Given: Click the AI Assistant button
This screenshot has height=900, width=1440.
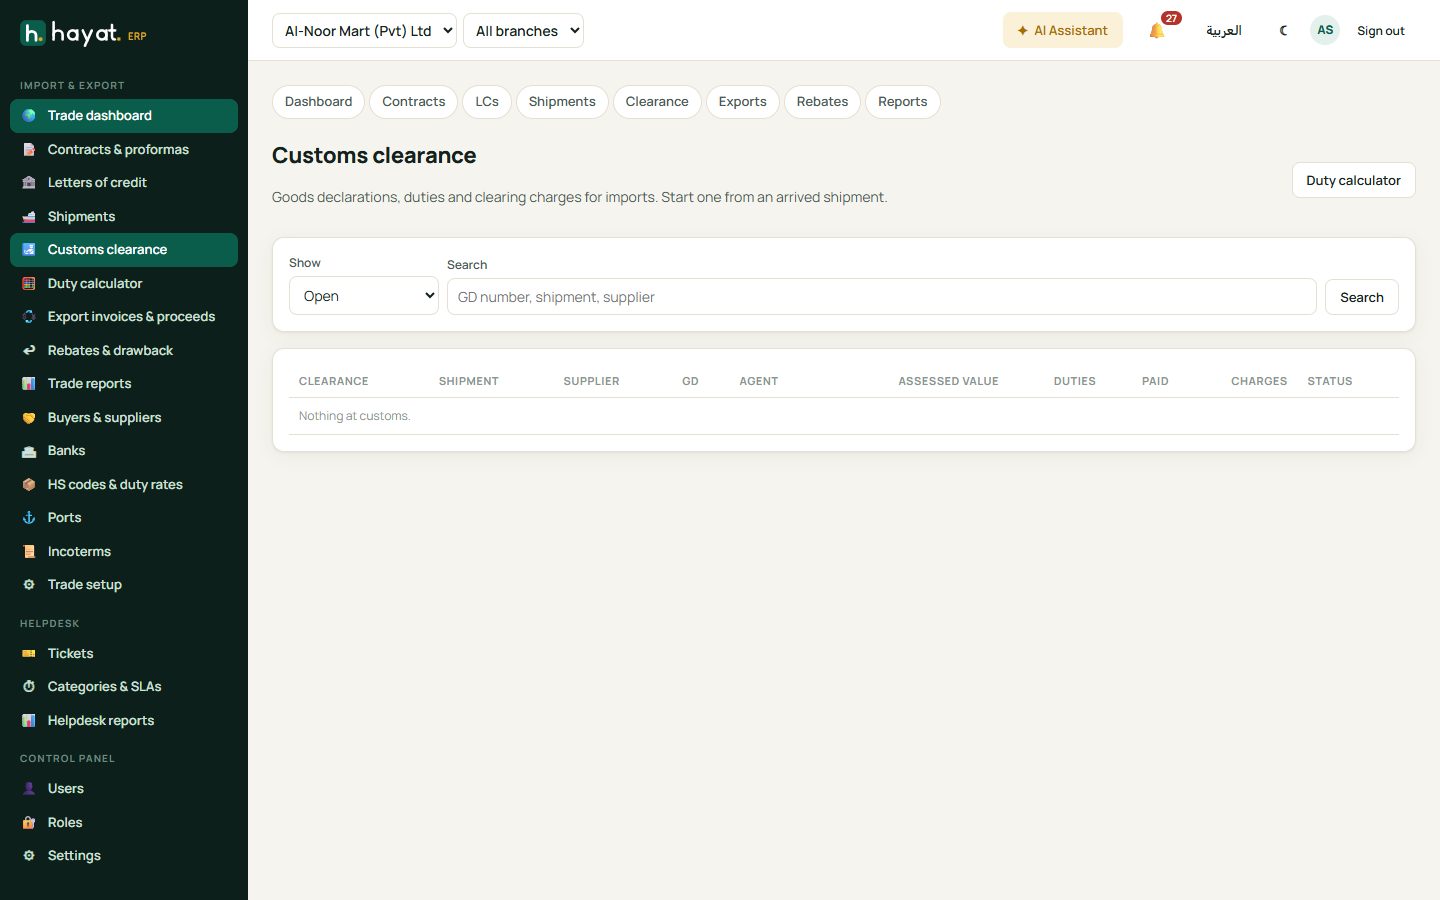Looking at the screenshot, I should (x=1063, y=31).
